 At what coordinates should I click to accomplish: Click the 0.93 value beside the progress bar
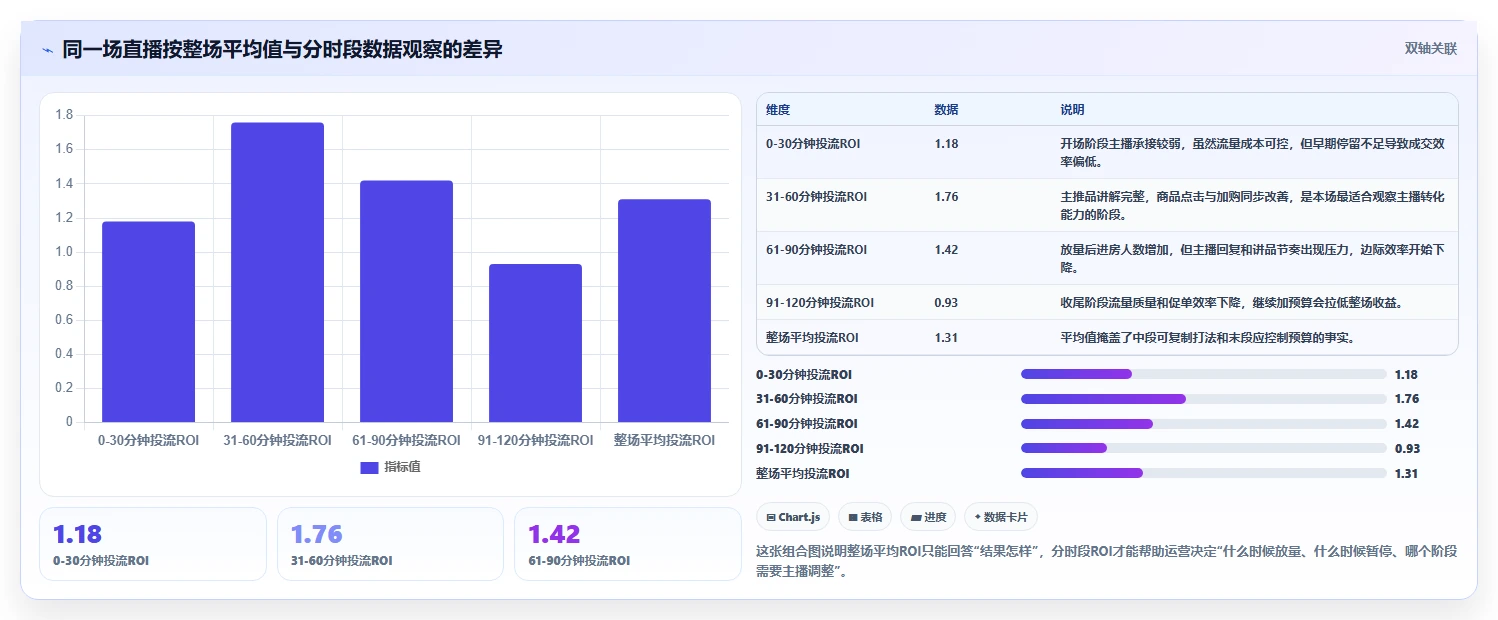[x=1407, y=449]
